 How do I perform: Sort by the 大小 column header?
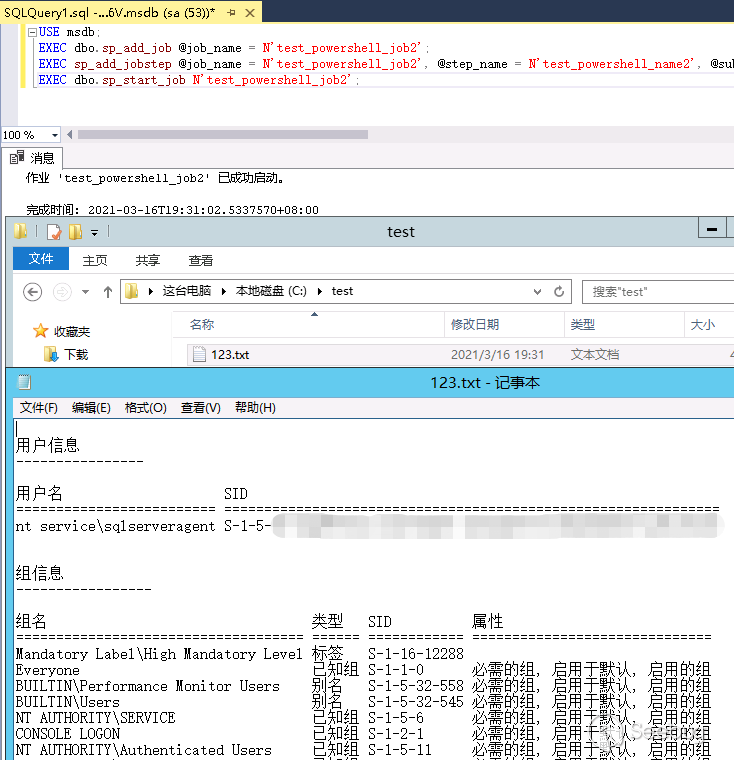708,325
